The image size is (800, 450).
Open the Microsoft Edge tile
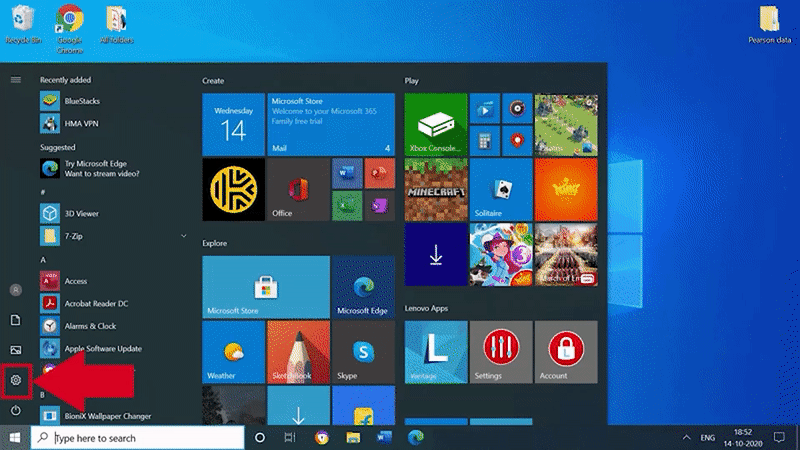tap(362, 287)
